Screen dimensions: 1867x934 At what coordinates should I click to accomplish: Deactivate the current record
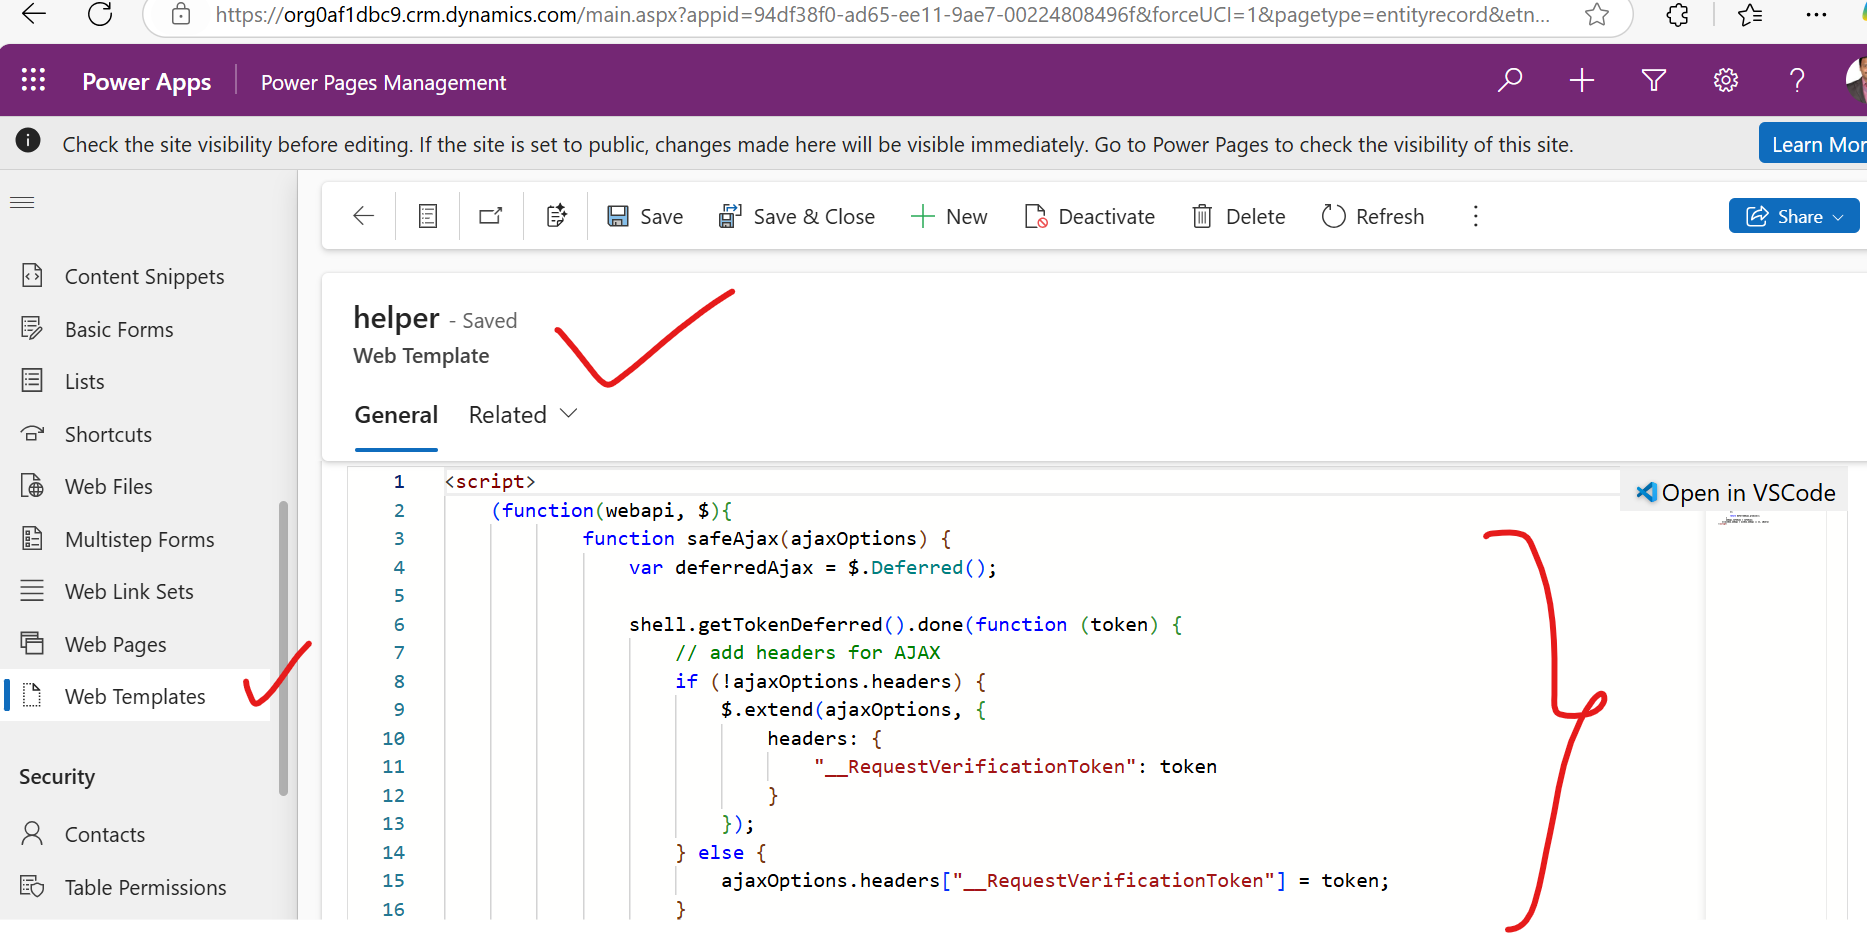(x=1090, y=216)
